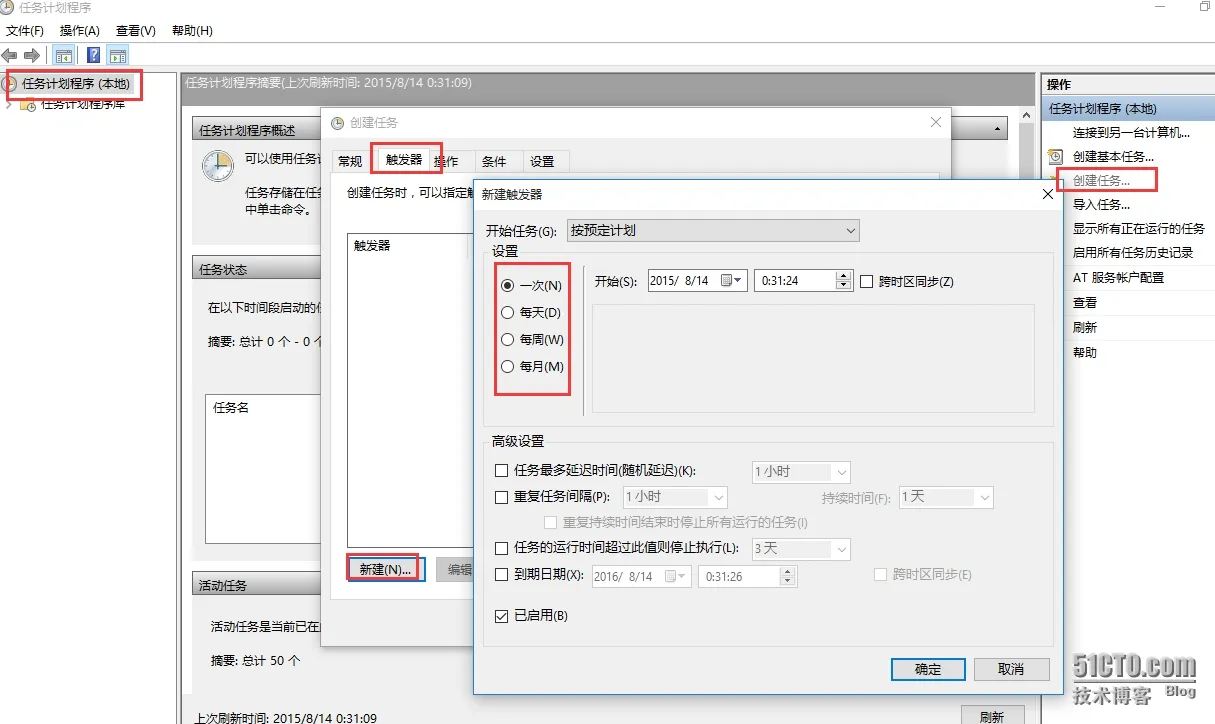The height and width of the screenshot is (724, 1215).
Task: Select the 每月(M) radio option
Action: (x=508, y=367)
